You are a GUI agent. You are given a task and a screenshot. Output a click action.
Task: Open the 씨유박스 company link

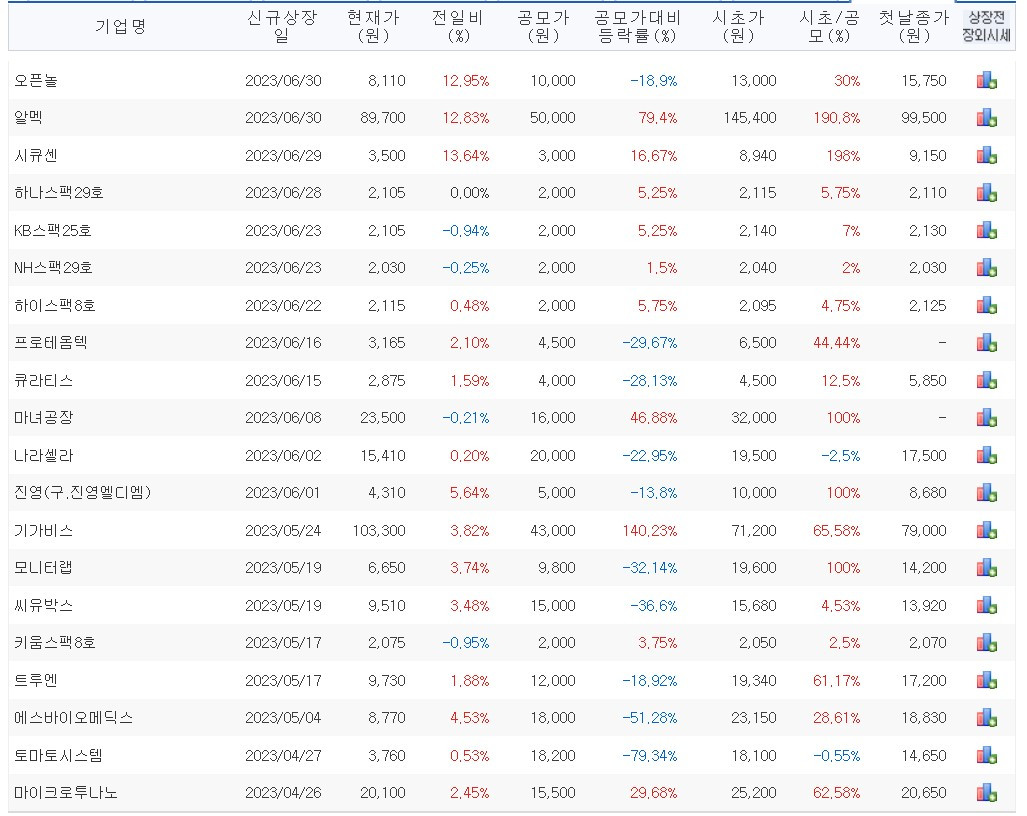43,605
